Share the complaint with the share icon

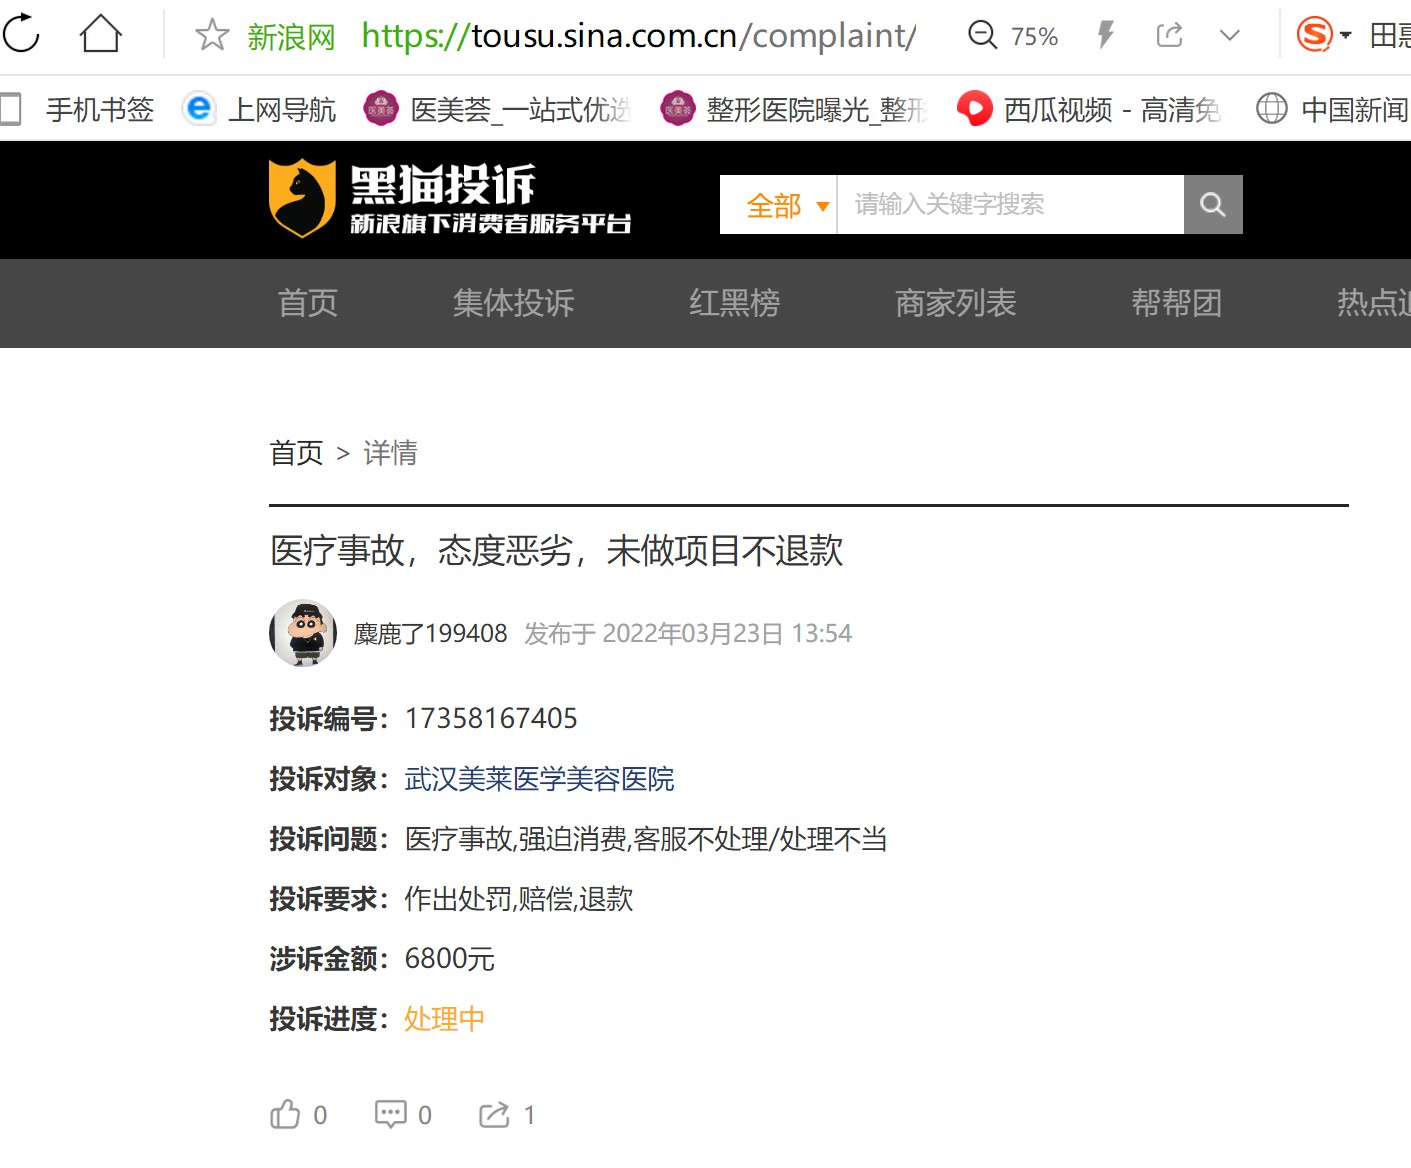(x=494, y=1114)
